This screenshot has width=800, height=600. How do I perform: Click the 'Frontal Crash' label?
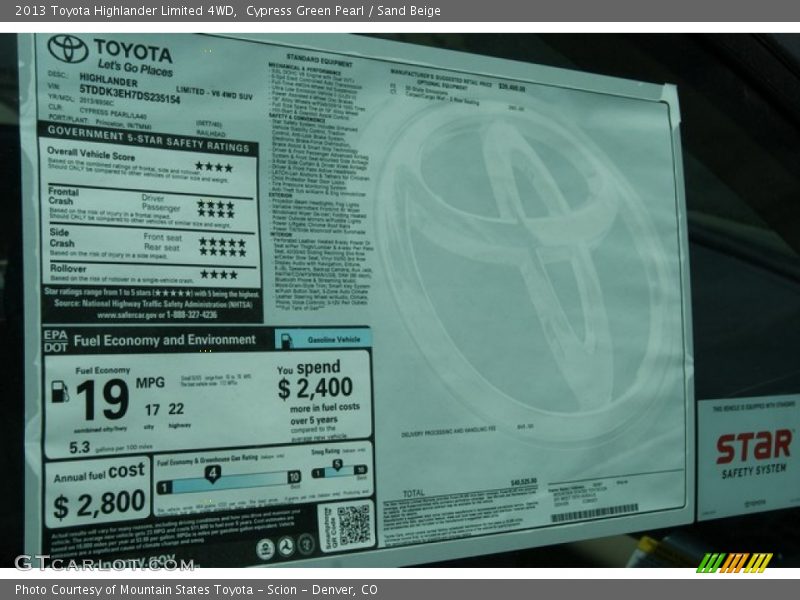pos(63,196)
